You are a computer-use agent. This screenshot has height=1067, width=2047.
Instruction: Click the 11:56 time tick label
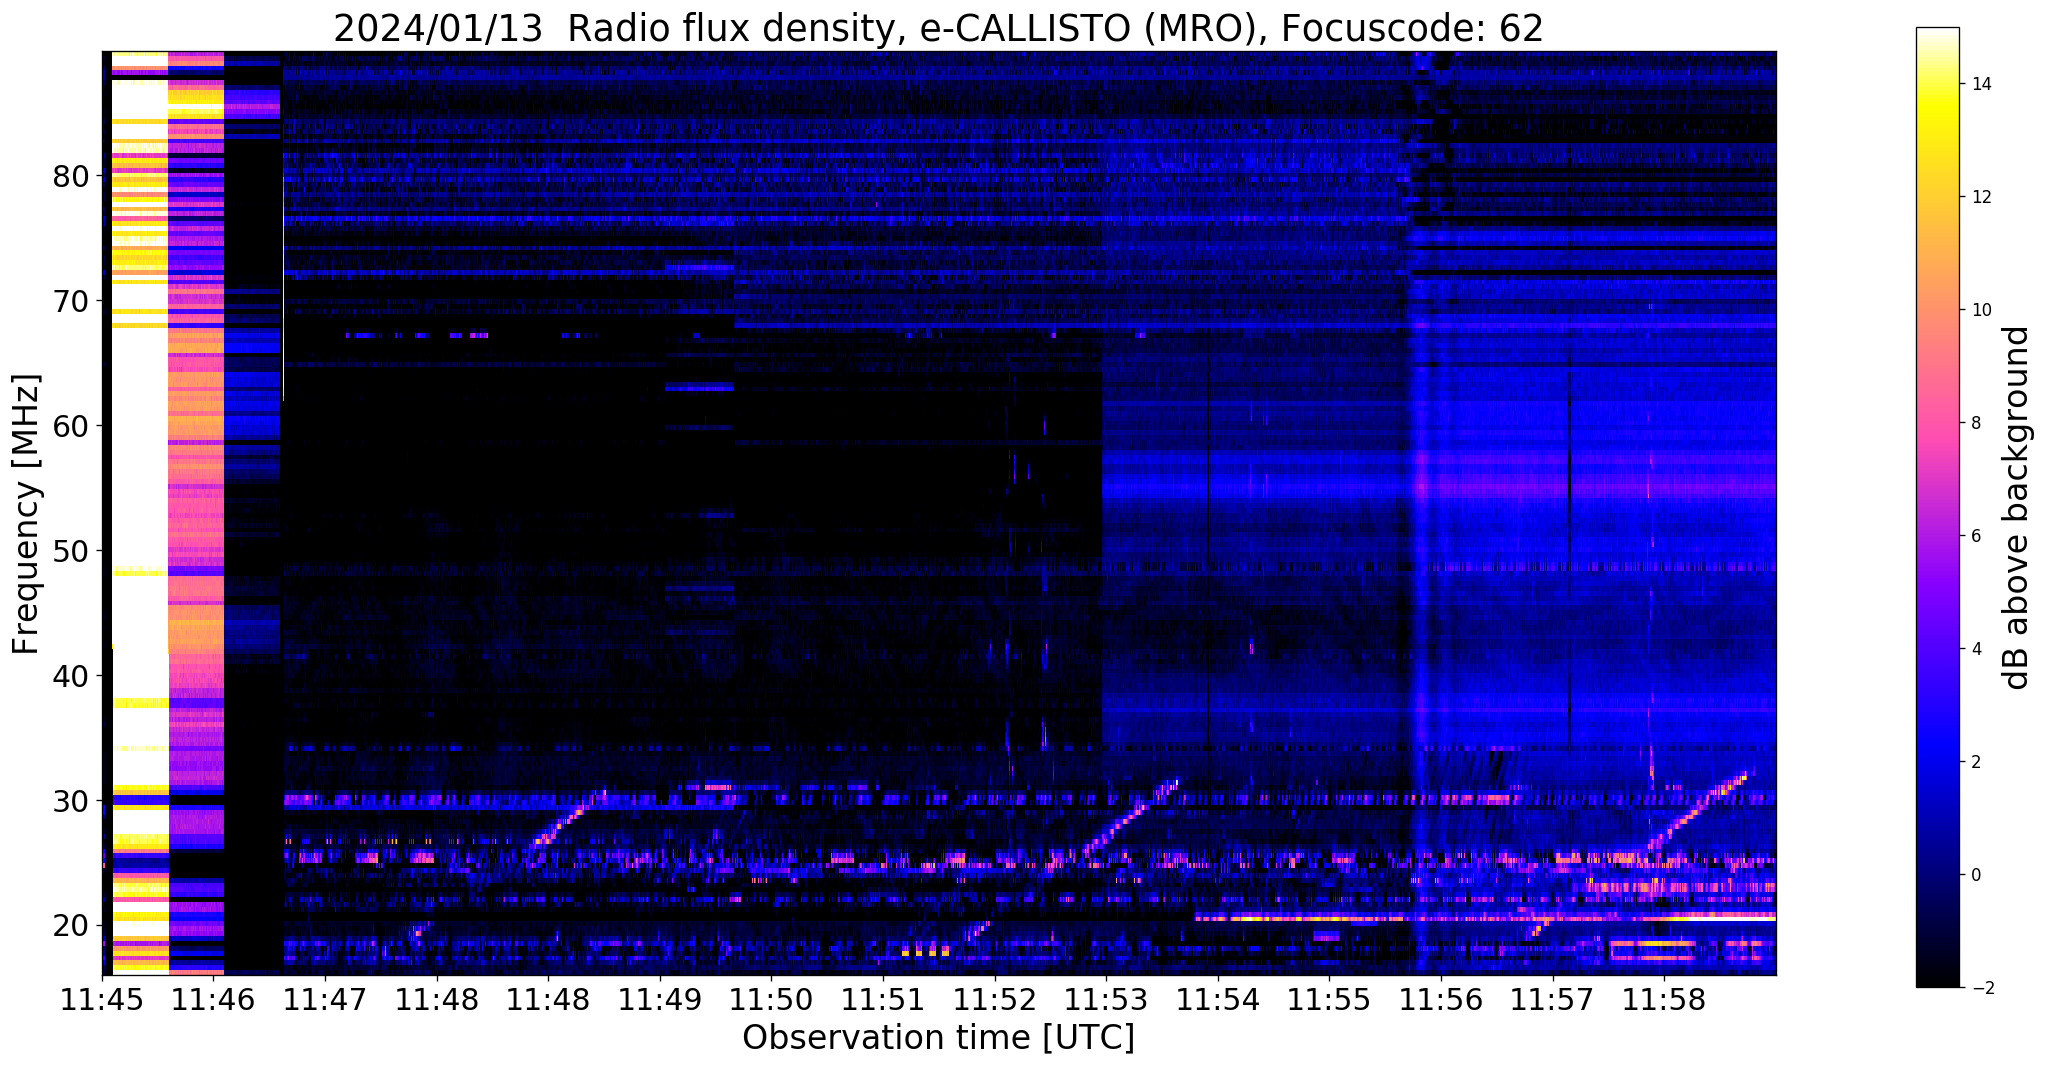(x=1441, y=1000)
